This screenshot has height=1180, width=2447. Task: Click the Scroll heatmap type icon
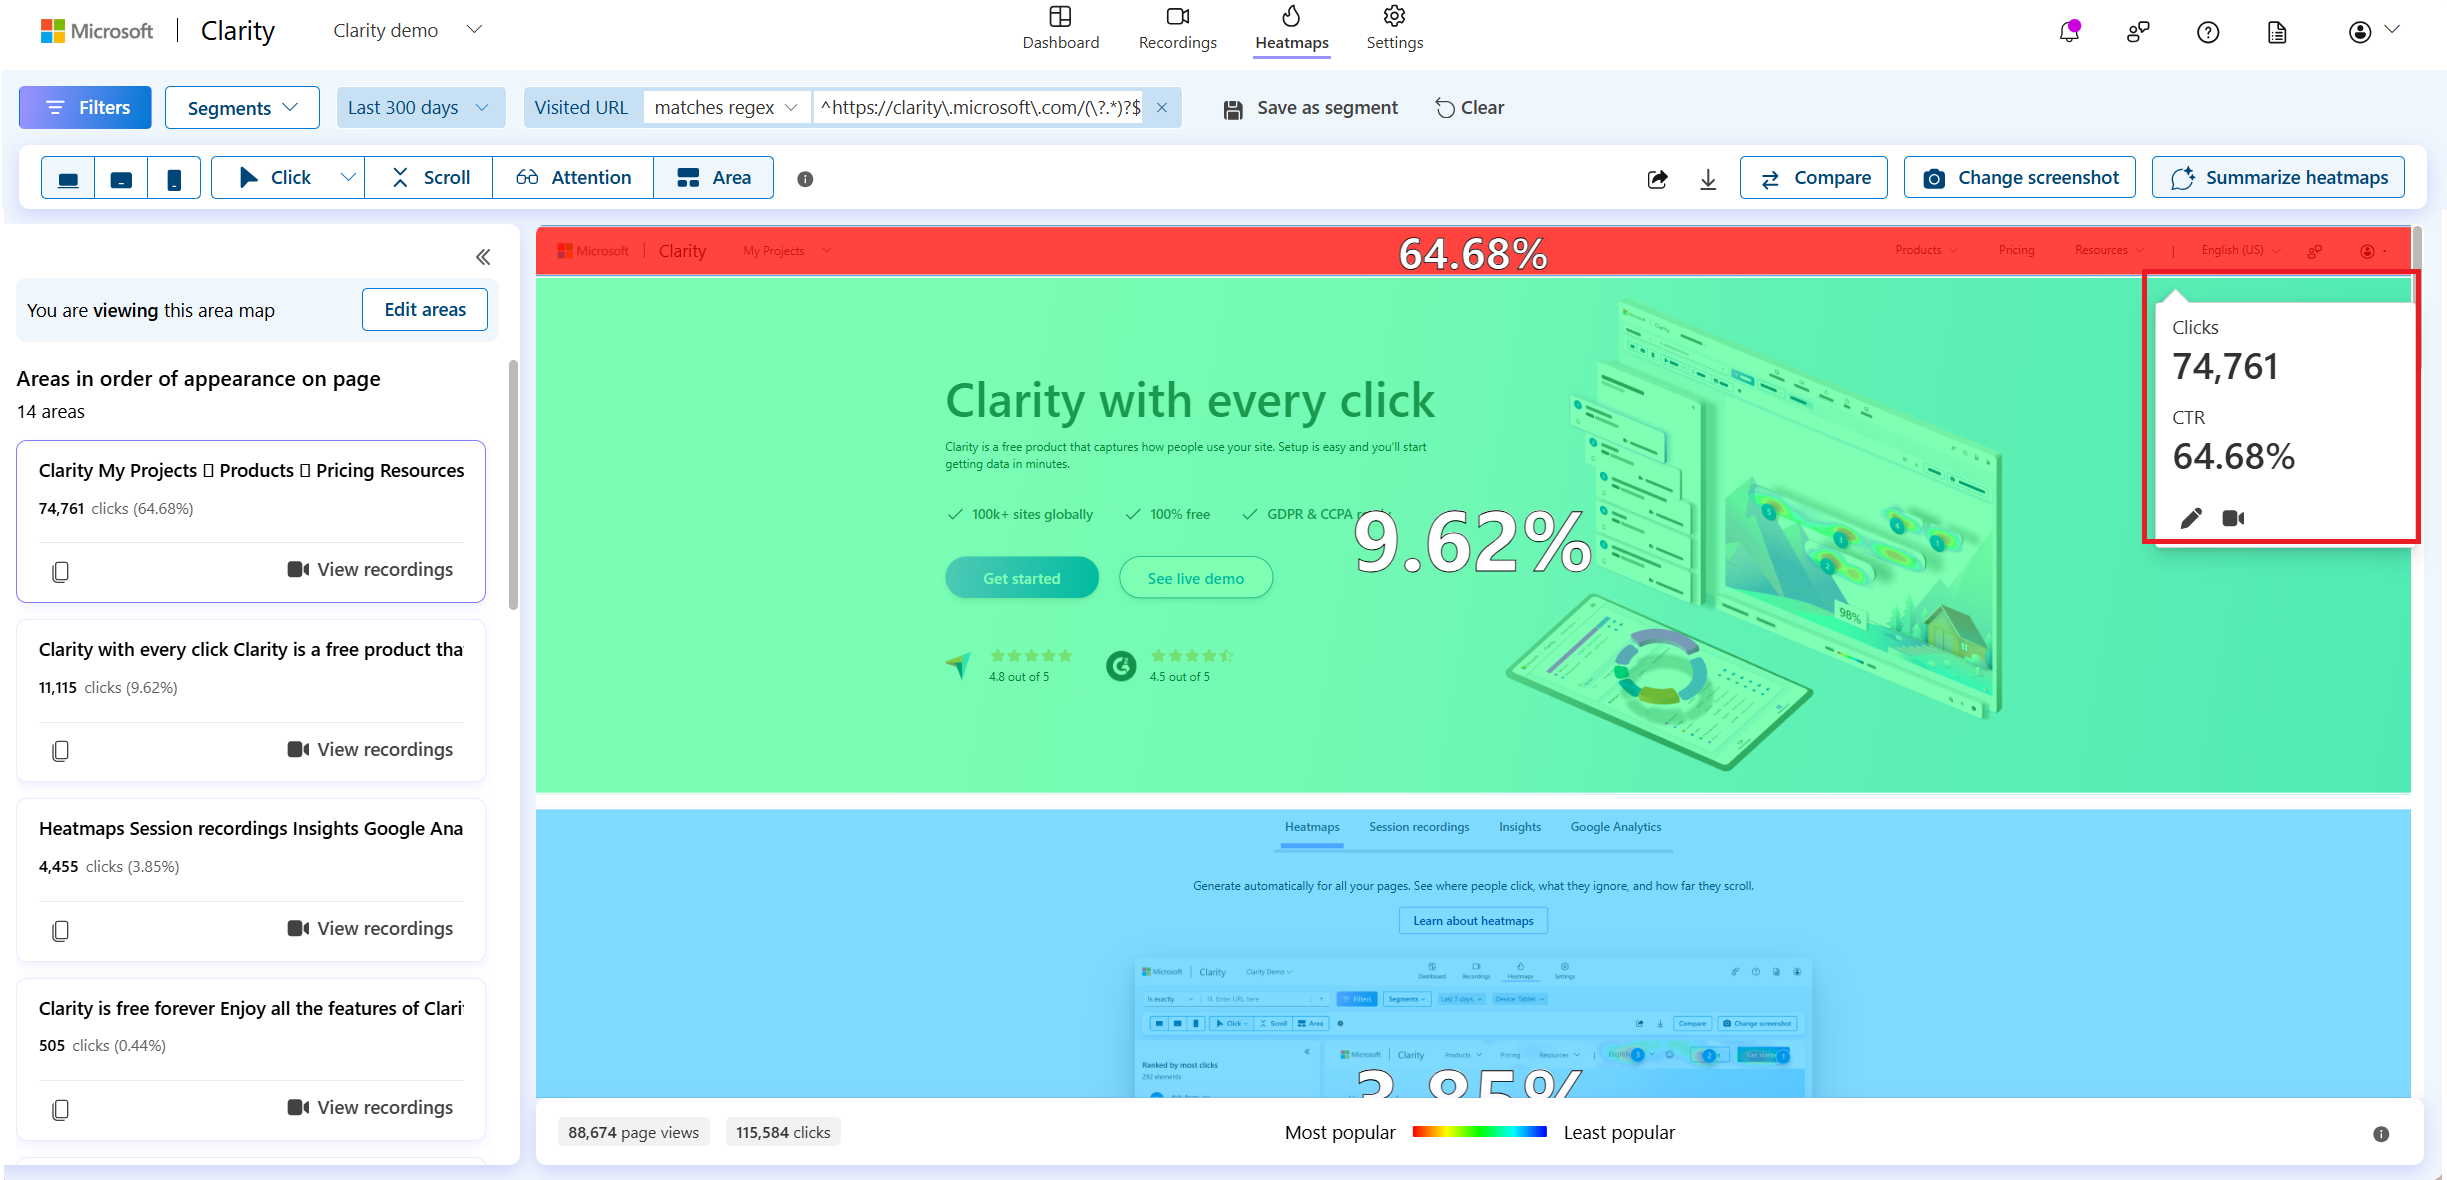coord(431,176)
